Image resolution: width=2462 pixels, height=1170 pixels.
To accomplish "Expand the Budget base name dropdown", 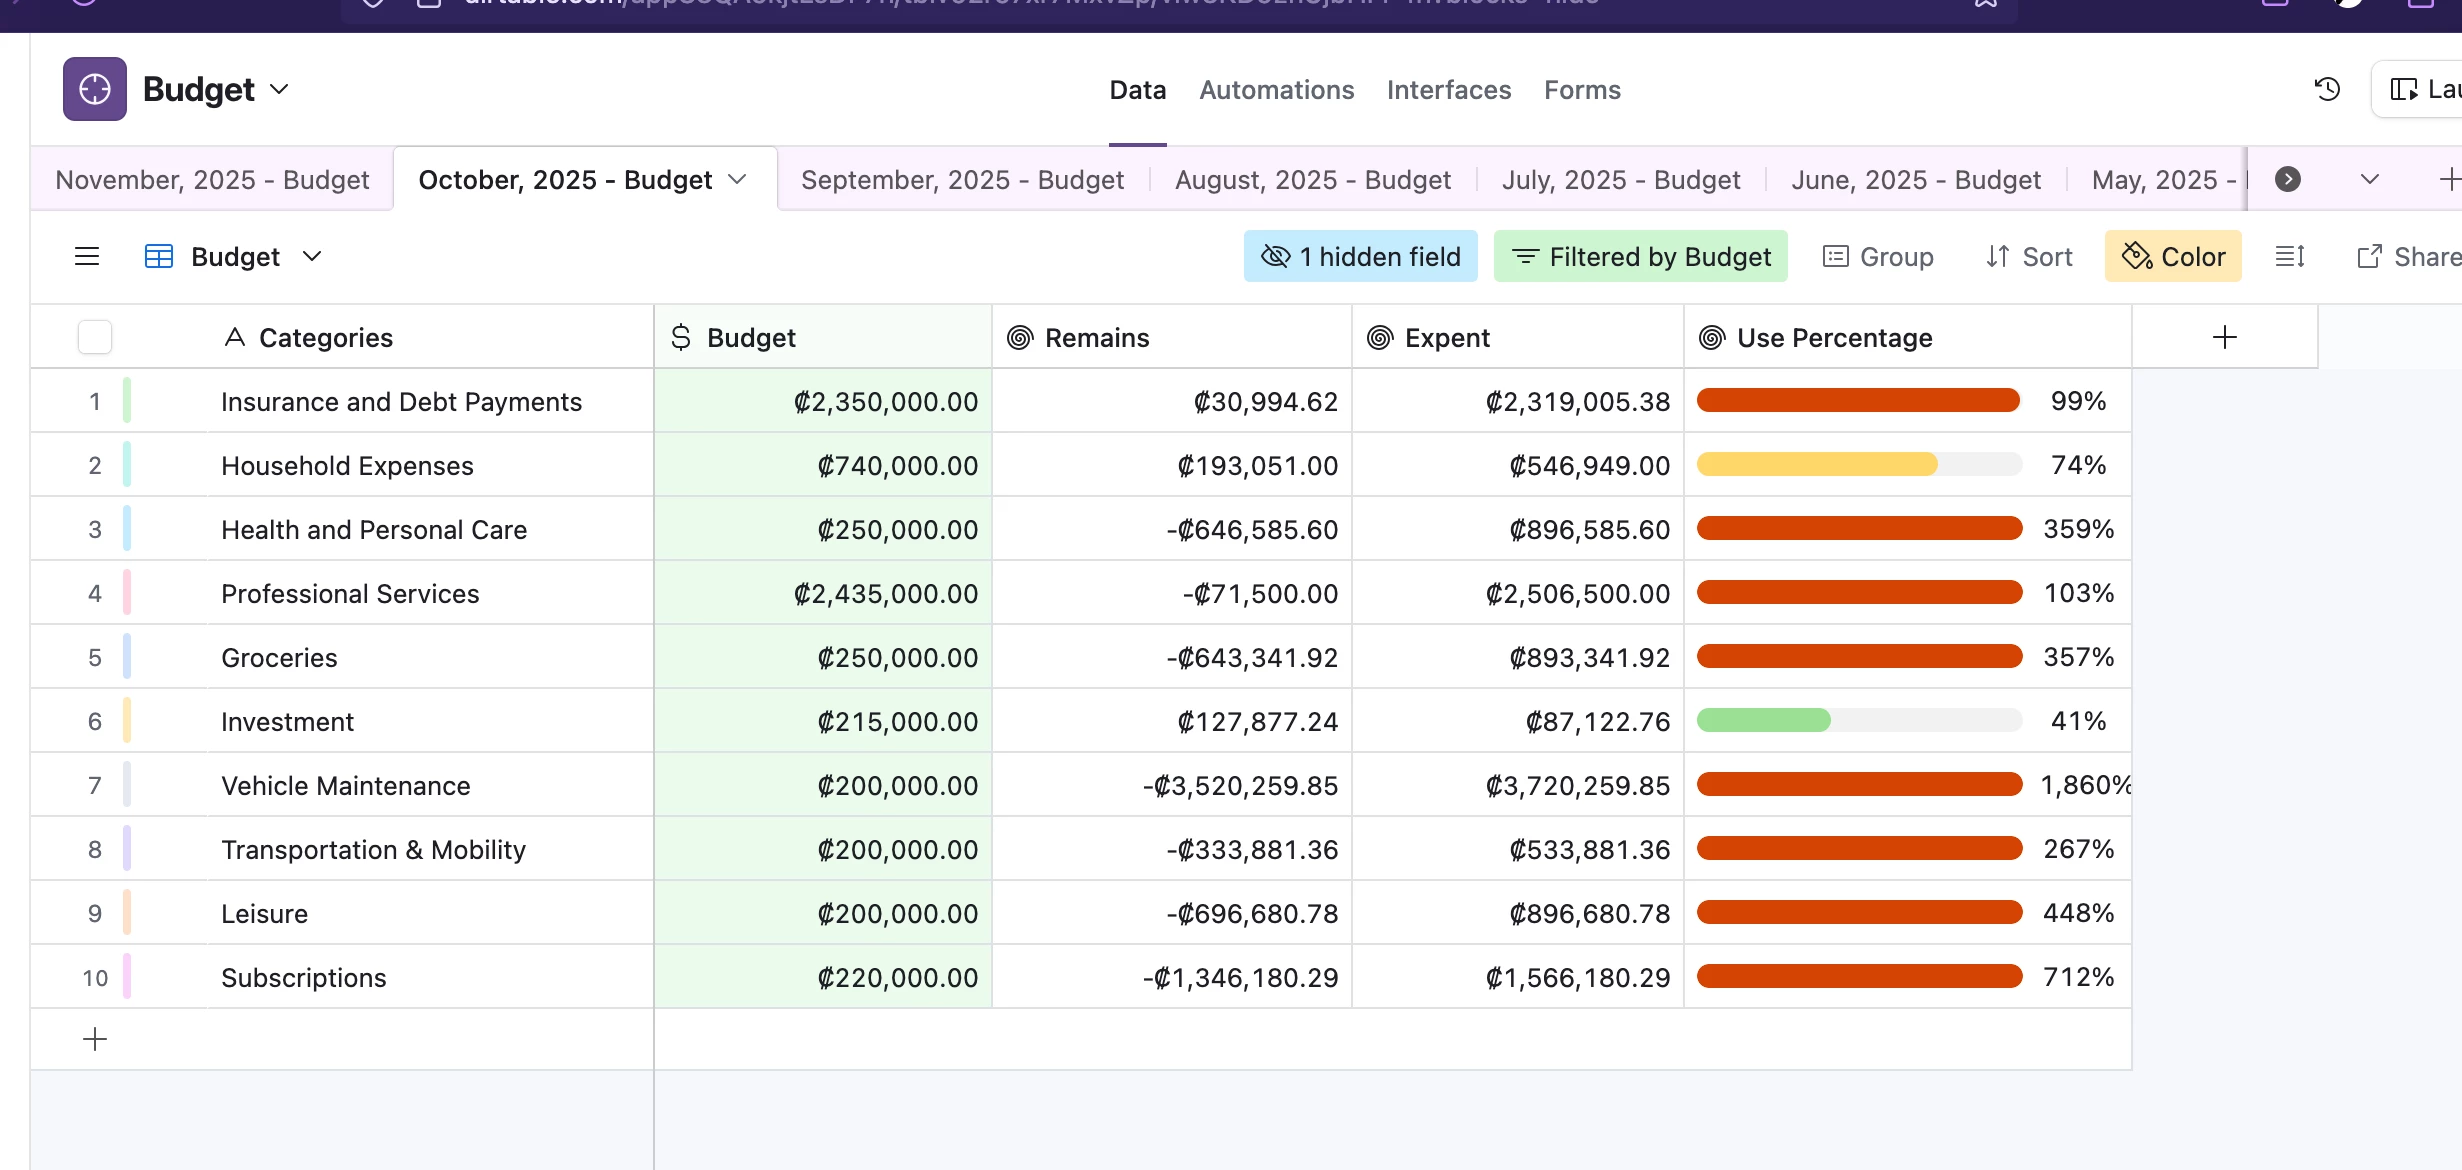I will click(x=280, y=89).
